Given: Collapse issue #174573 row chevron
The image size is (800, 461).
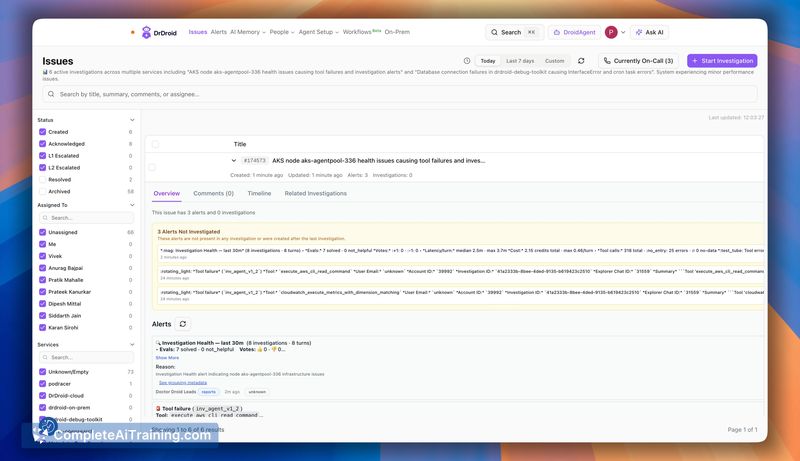Looking at the screenshot, I should tap(234, 160).
